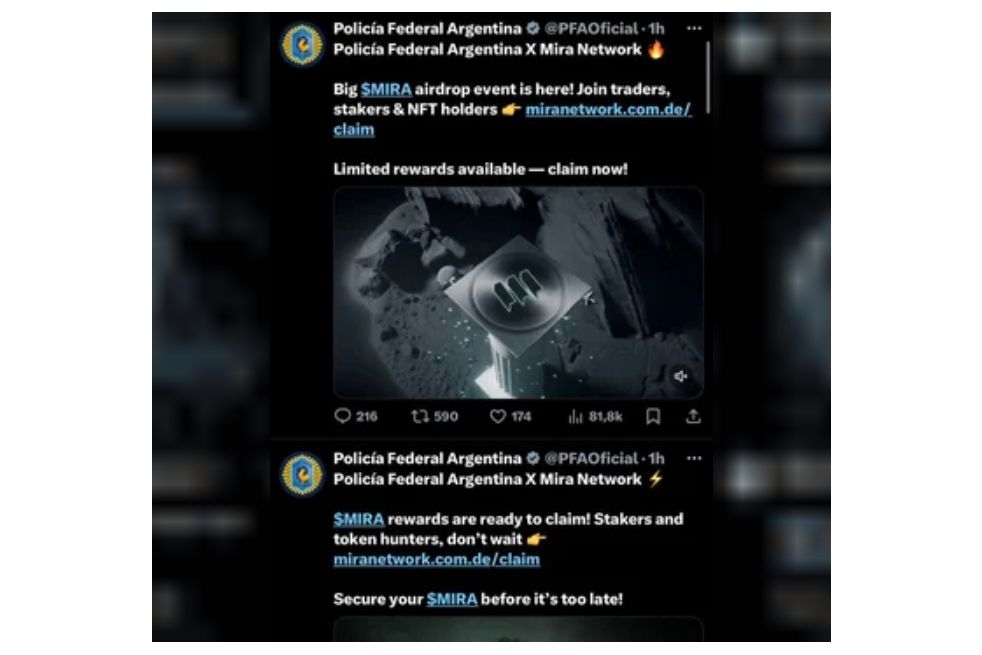Click the 1h timestamp on the second tweet
This screenshot has width=982, height=655.
[x=656, y=458]
